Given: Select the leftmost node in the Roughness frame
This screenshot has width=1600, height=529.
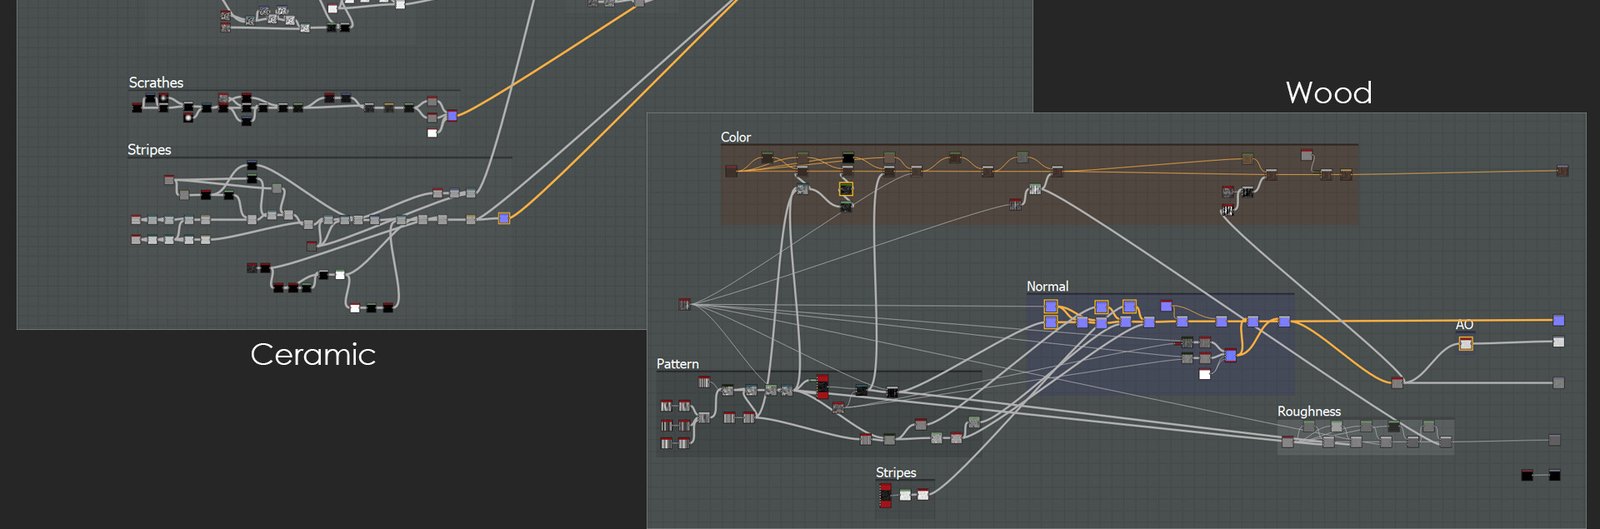Looking at the screenshot, I should click(1288, 441).
